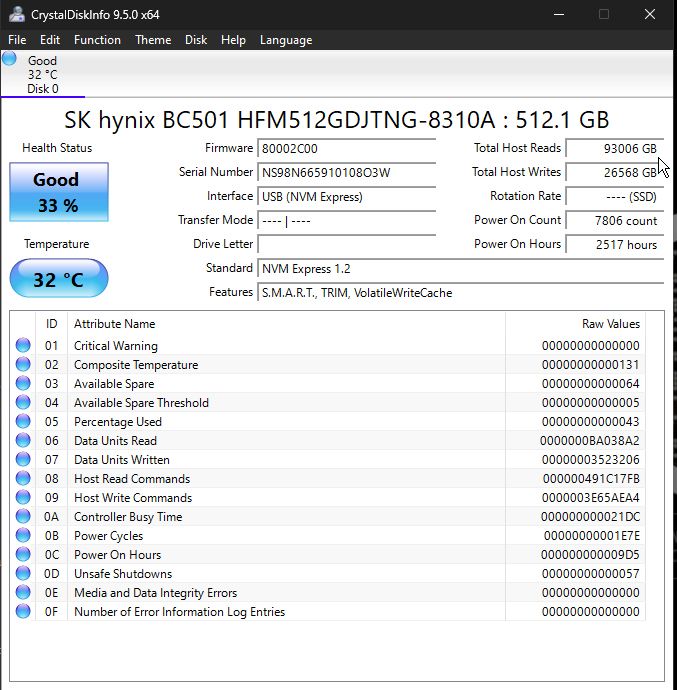Click raw value 000000491C17FB
This screenshot has width=677, height=690.
coord(591,479)
